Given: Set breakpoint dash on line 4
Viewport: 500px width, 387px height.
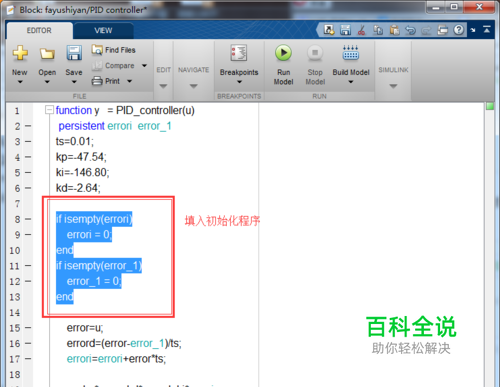Looking at the screenshot, I should pos(28,157).
